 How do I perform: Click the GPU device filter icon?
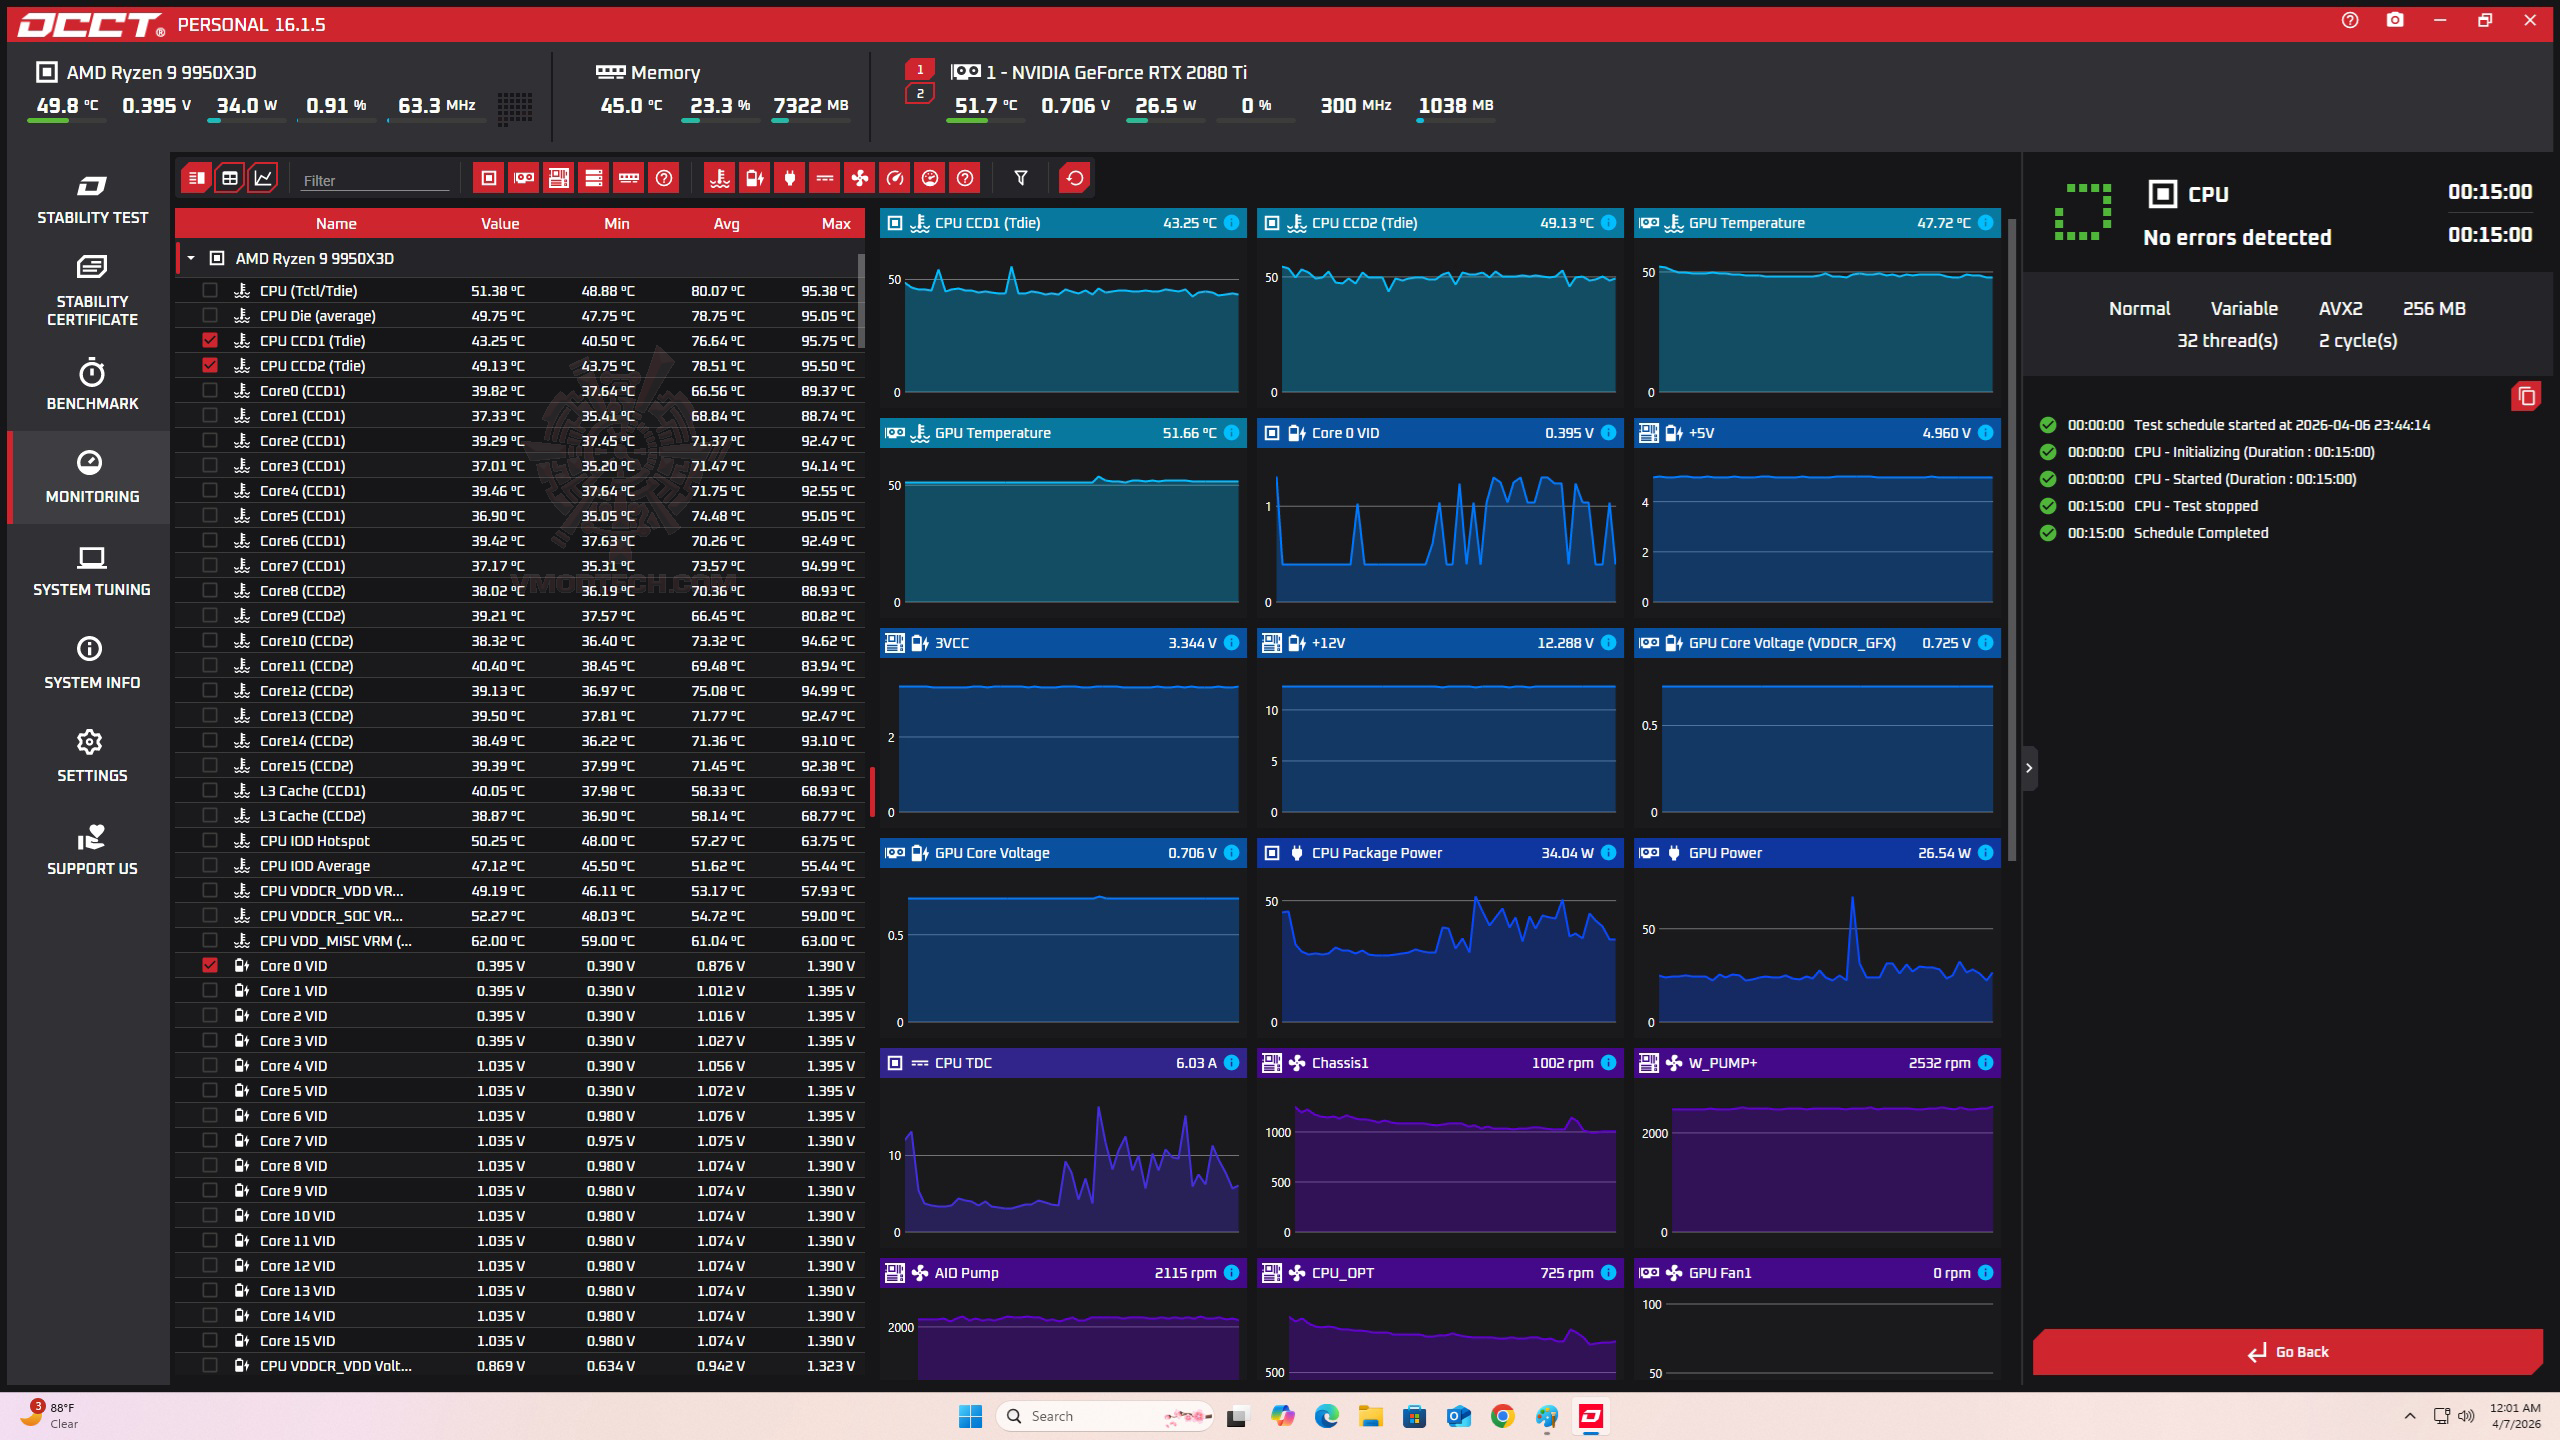[523, 178]
